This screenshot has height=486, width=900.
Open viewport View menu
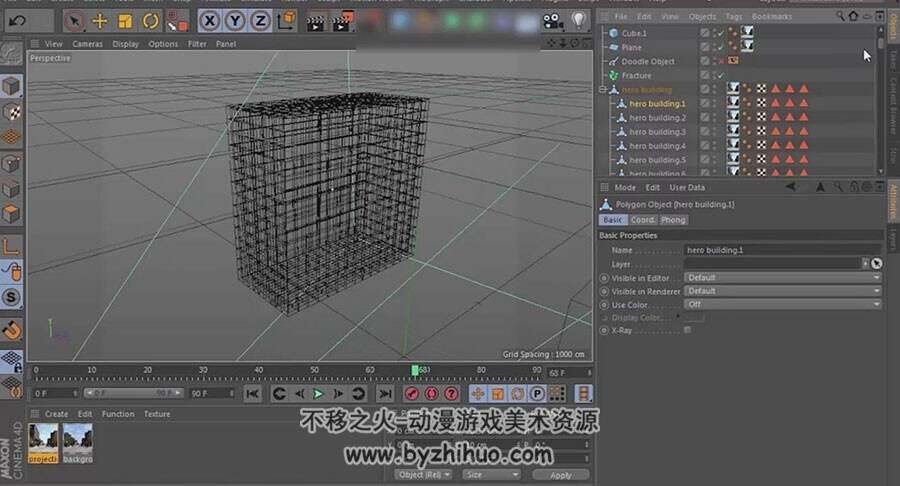click(x=53, y=44)
